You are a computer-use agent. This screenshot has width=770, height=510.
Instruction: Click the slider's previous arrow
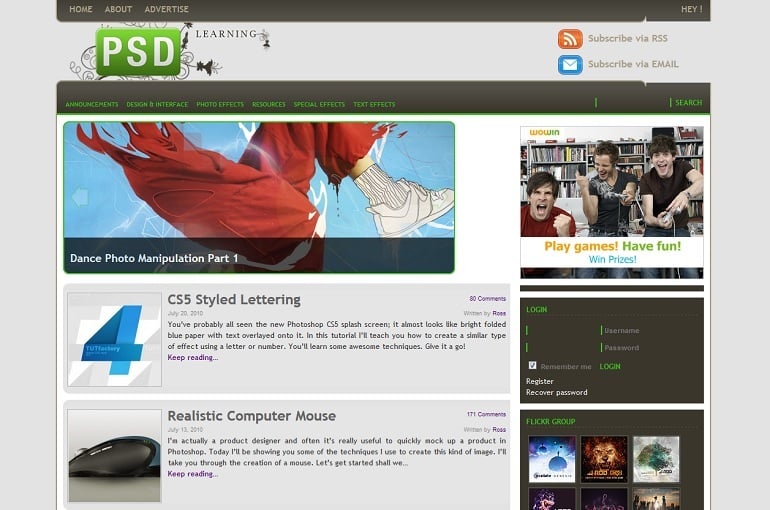[x=80, y=197]
